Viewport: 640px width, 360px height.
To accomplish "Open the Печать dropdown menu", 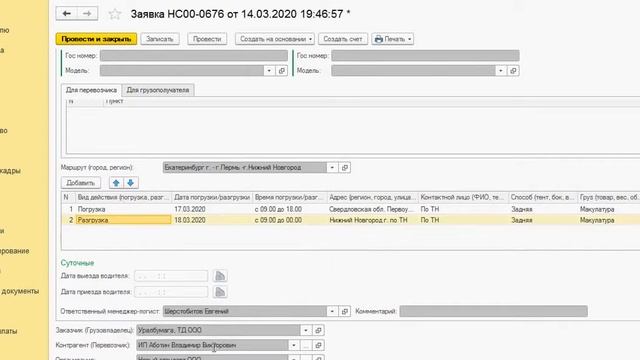I will click(x=393, y=39).
